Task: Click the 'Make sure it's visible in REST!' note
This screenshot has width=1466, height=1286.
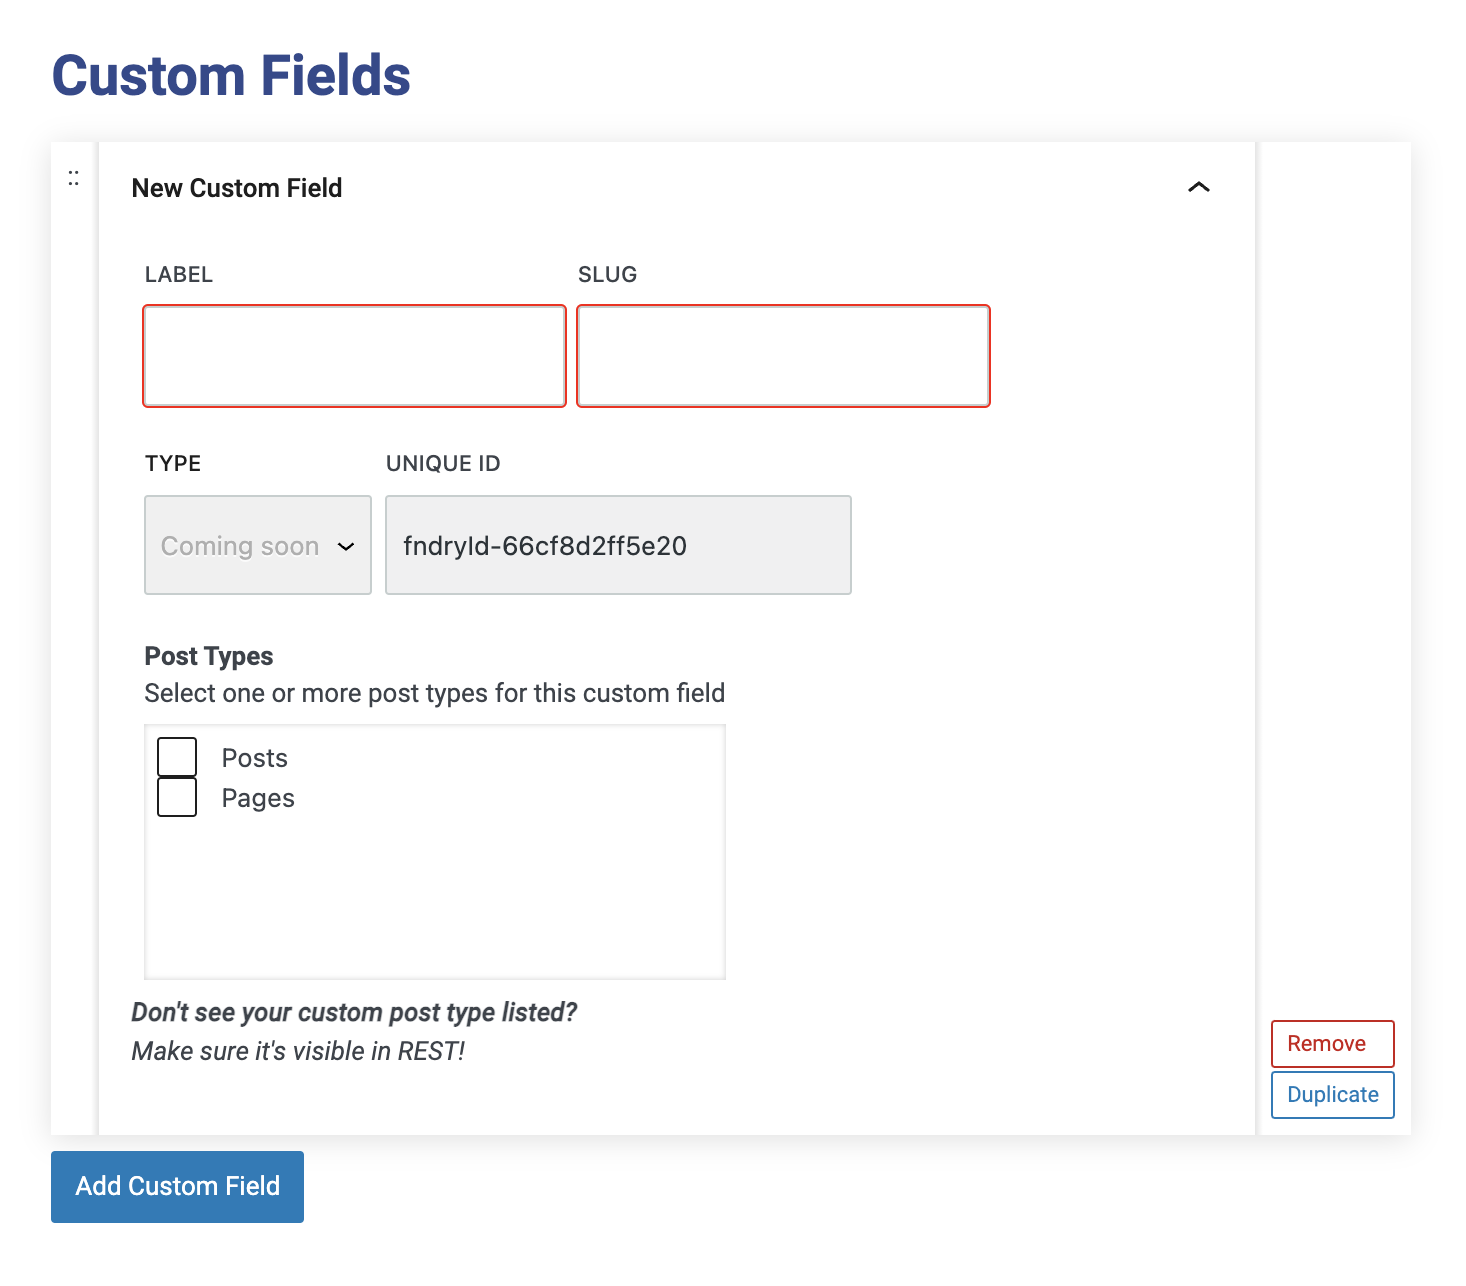Action: point(298,1051)
